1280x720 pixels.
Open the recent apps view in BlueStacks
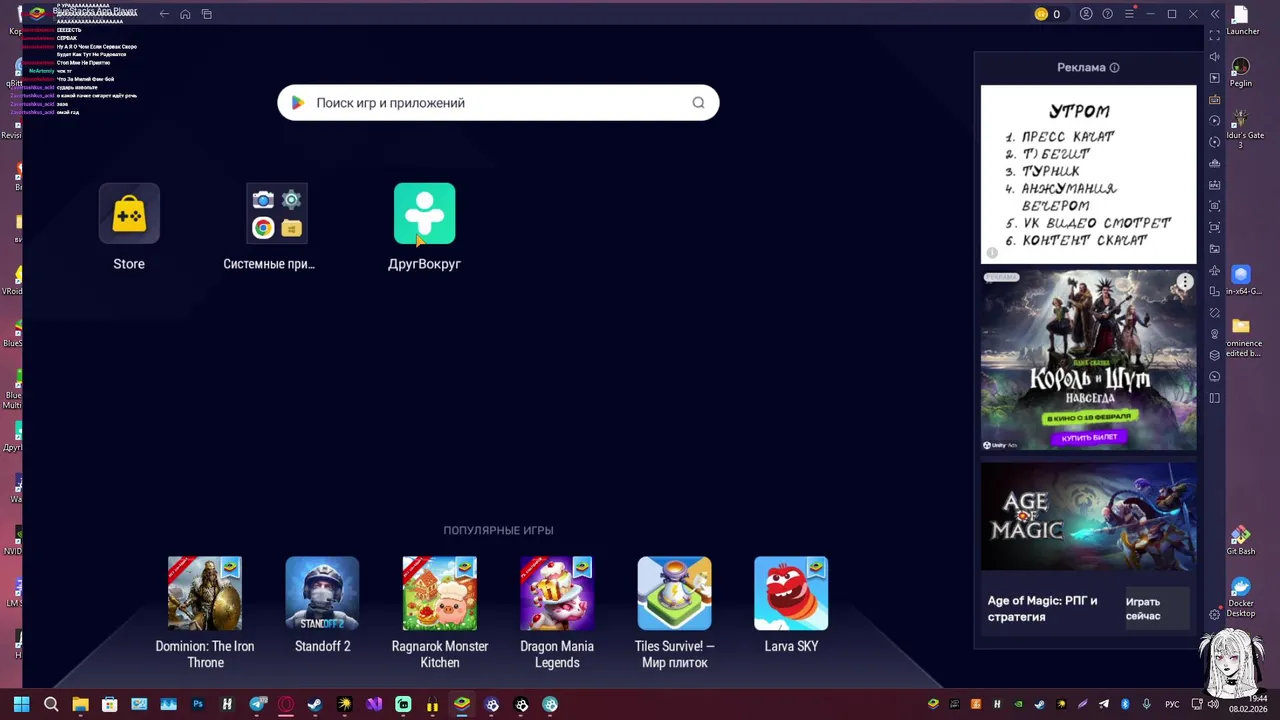click(207, 14)
